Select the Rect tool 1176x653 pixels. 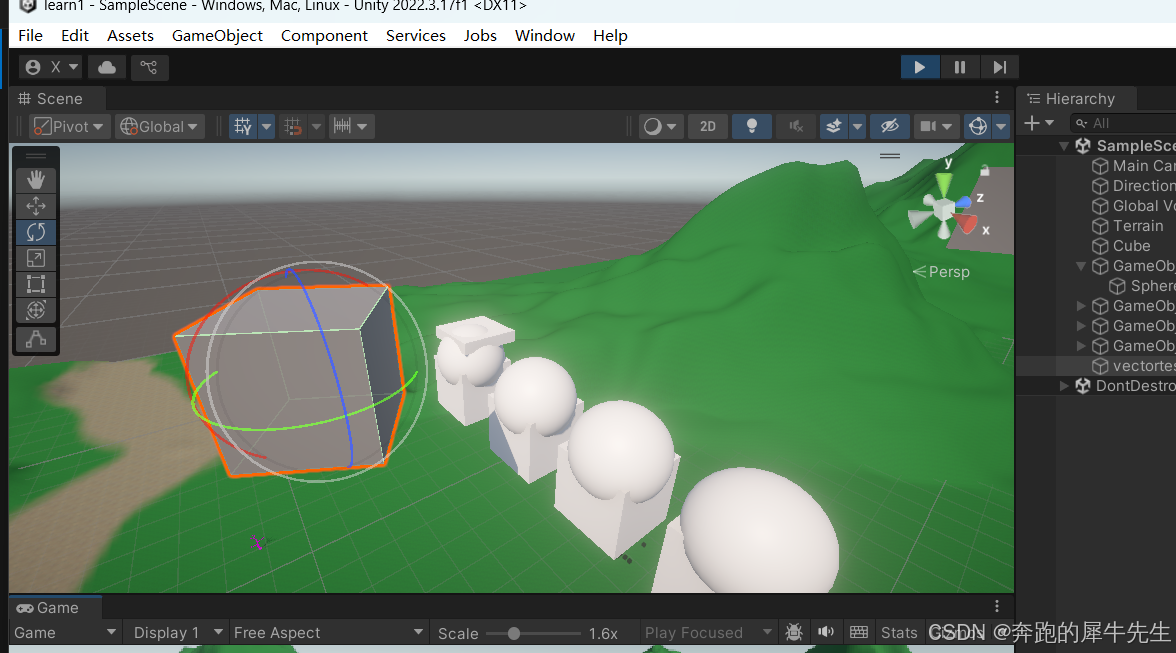pyautogui.click(x=35, y=284)
